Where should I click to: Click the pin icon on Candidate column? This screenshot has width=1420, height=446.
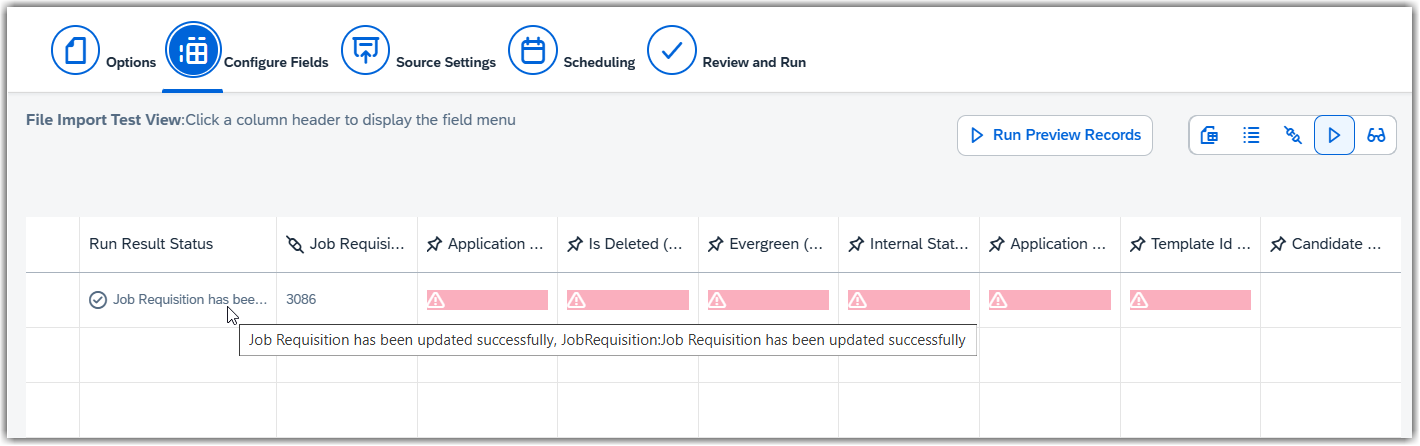1278,245
